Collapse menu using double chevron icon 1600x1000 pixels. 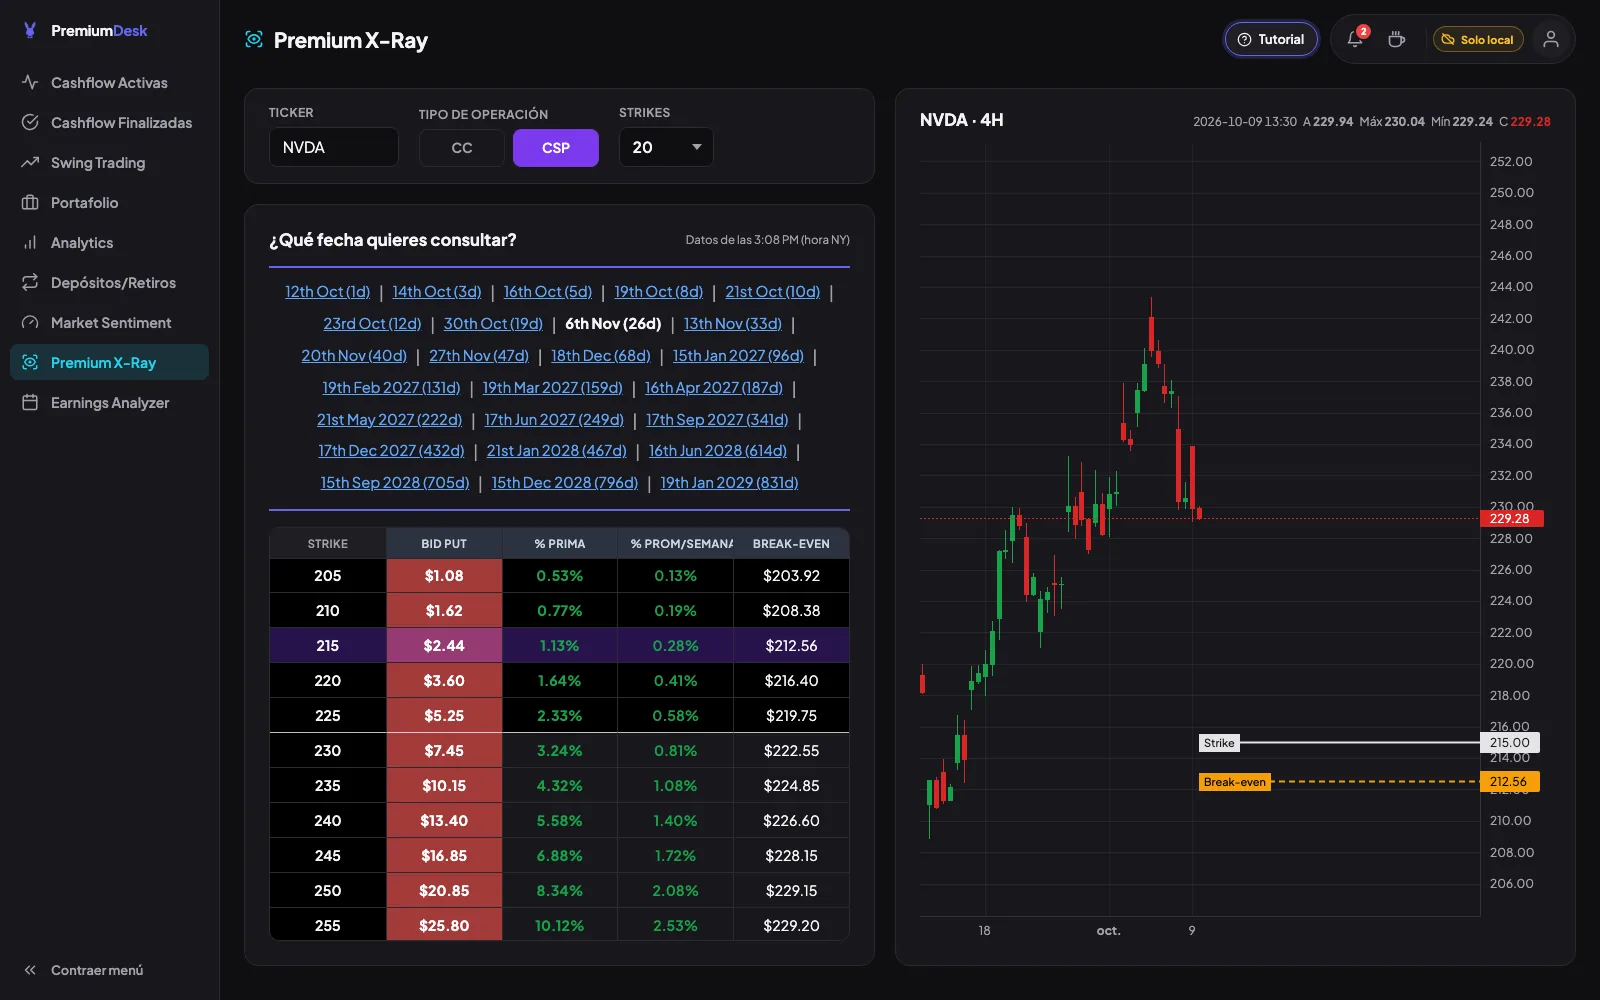click(30, 970)
